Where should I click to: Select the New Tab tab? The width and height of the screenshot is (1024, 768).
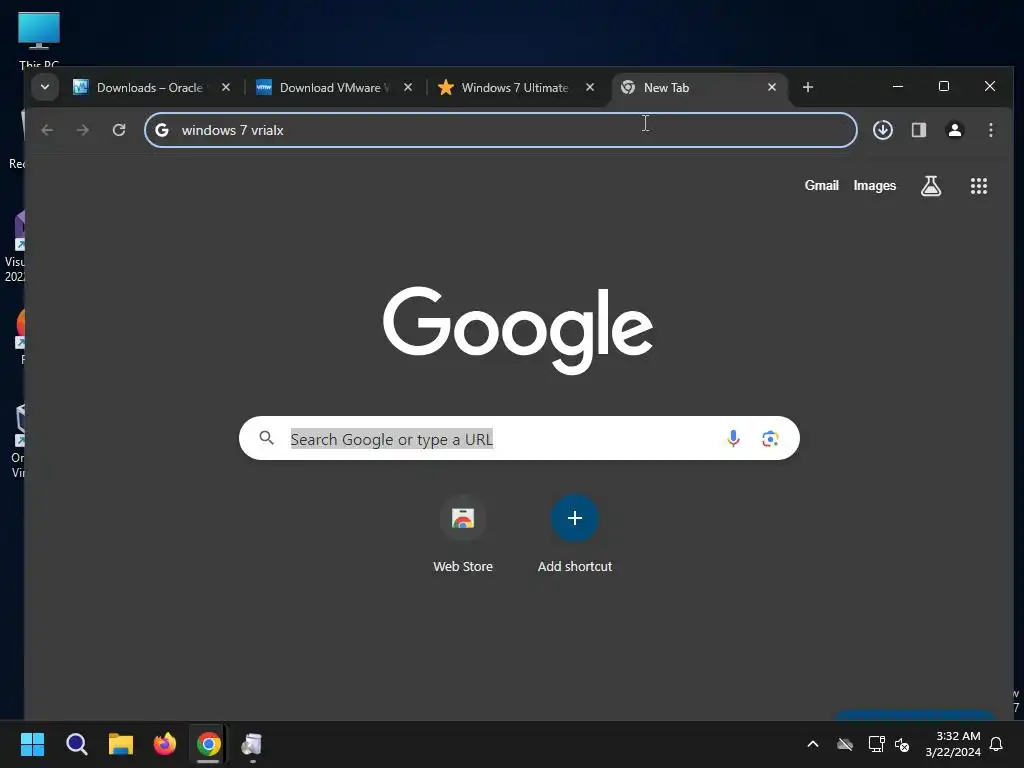[x=699, y=88]
